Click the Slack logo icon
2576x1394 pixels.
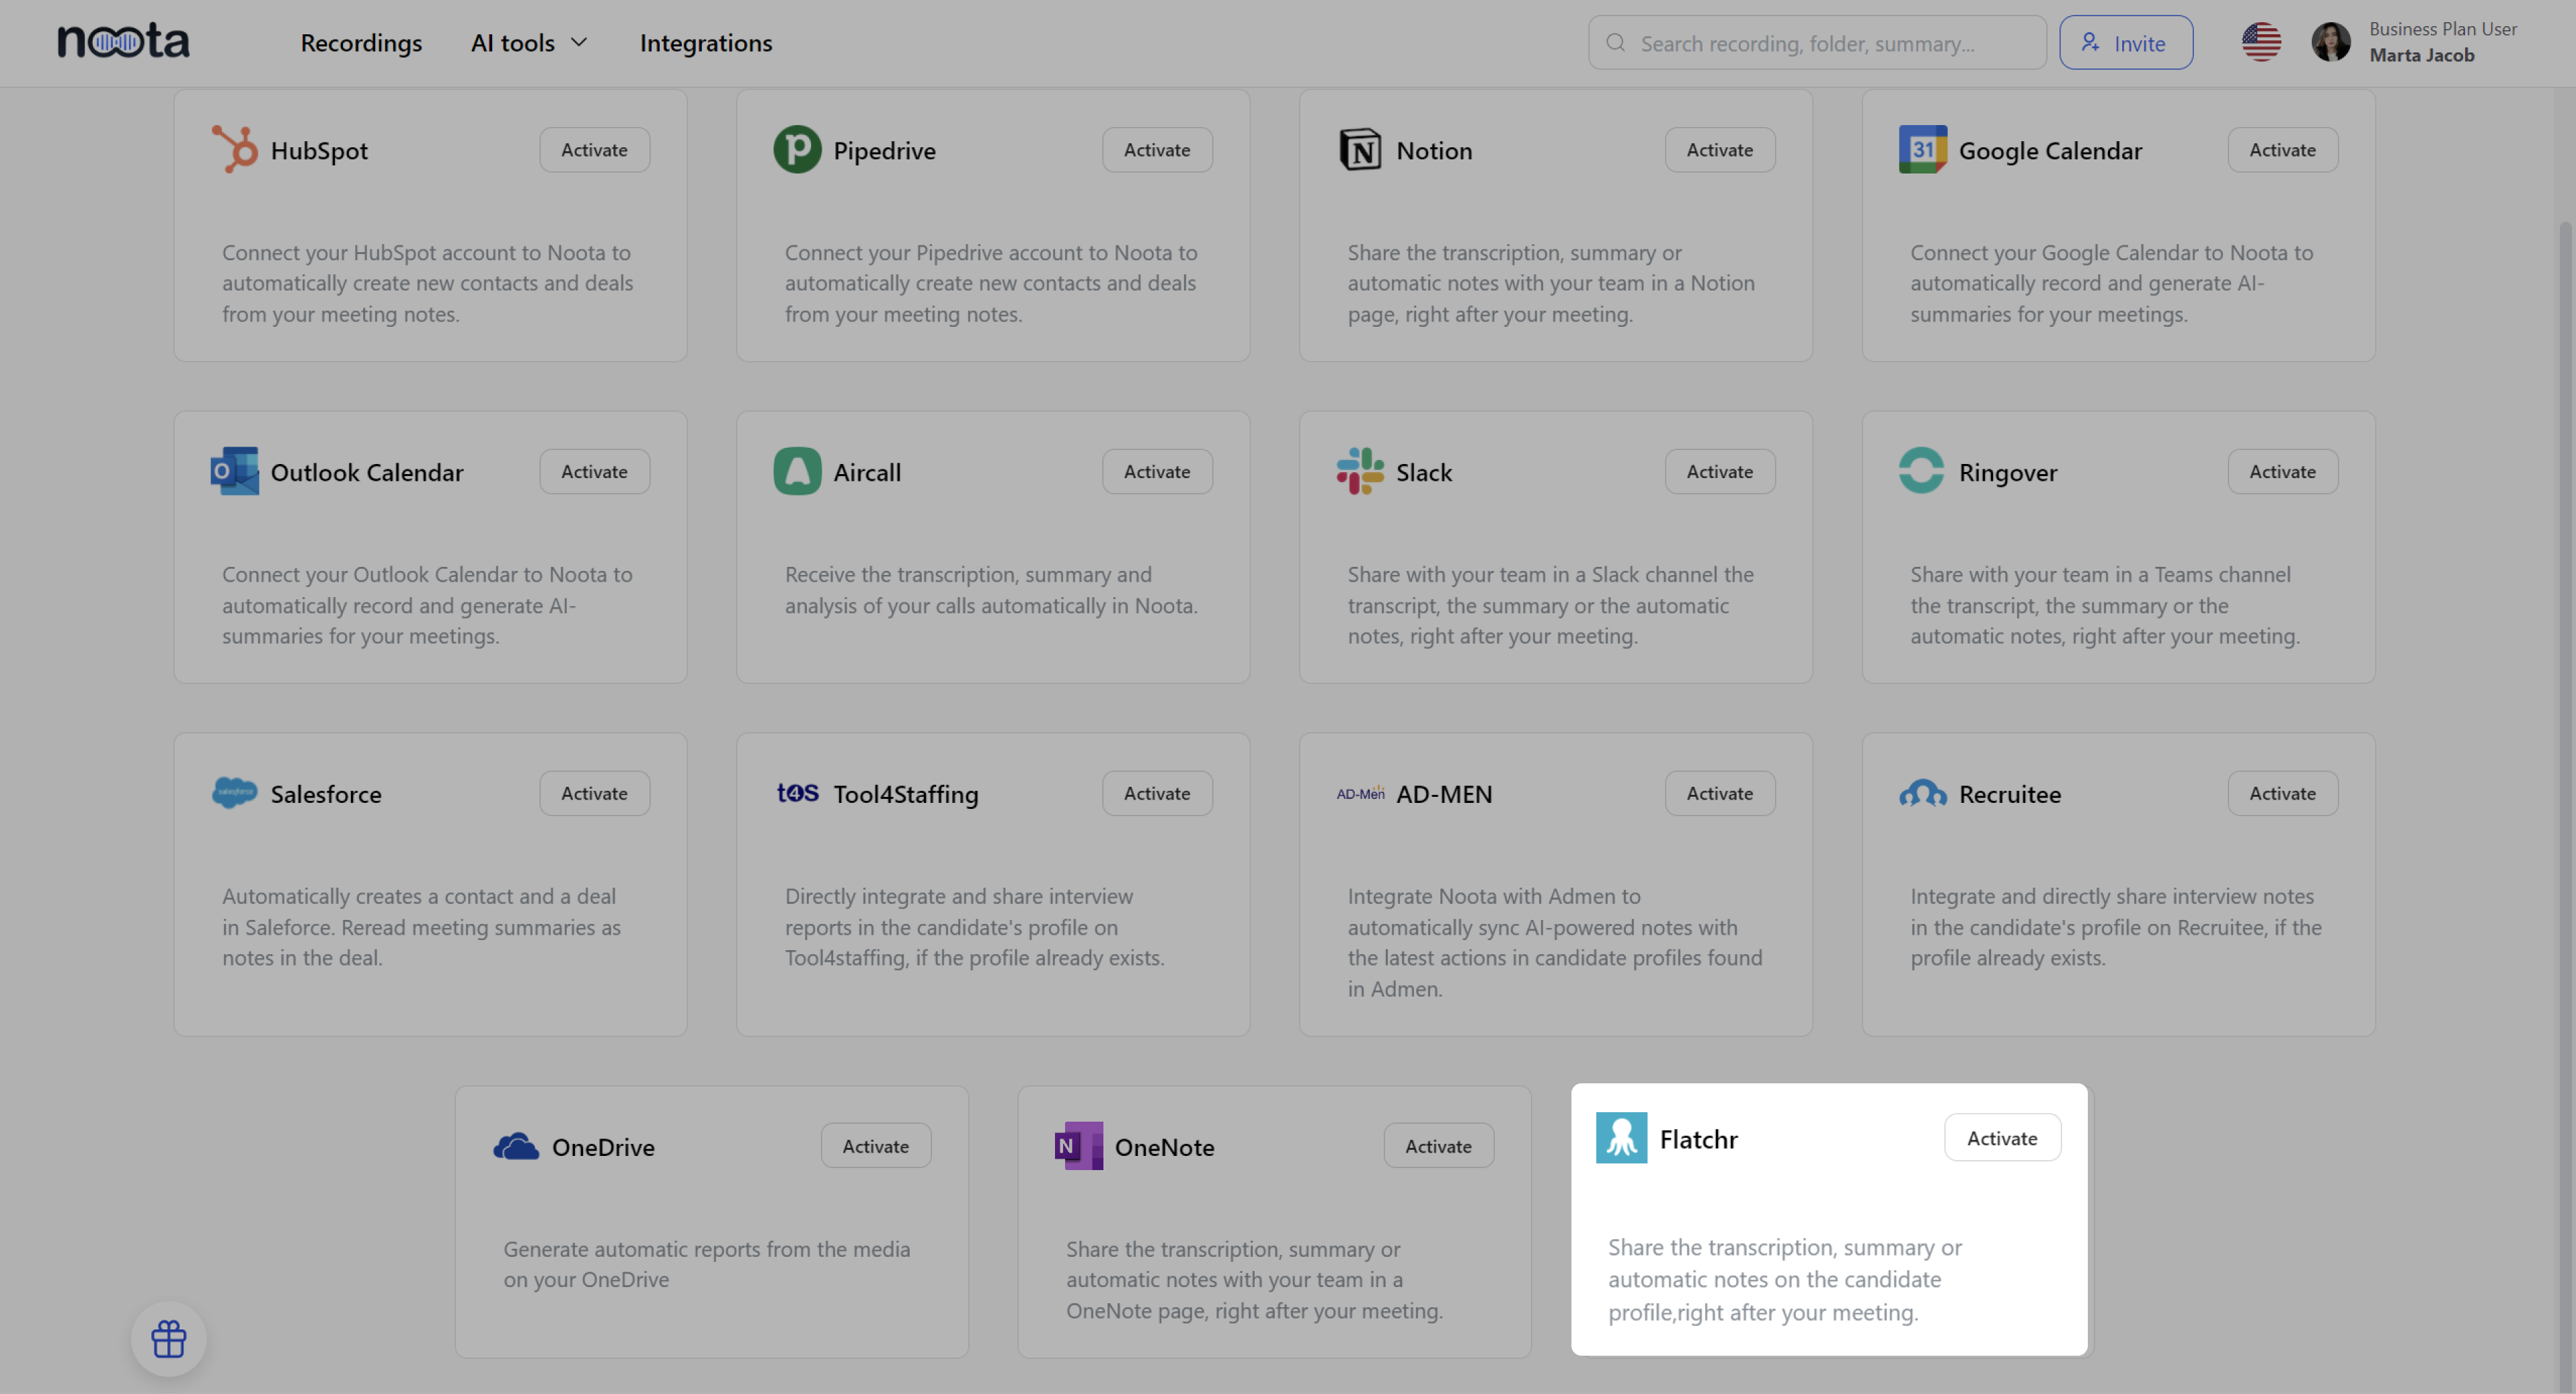click(x=1360, y=471)
